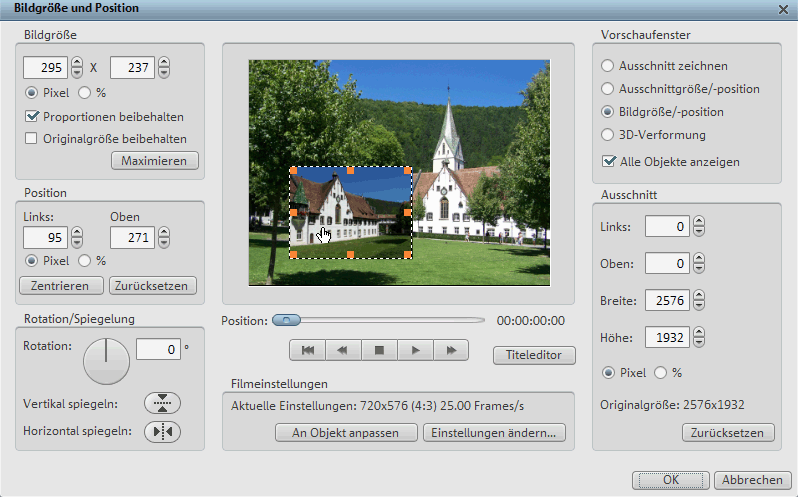Toggle Proportionen beibehalten checkbox
Image resolution: width=798 pixels, height=497 pixels.
[x=32, y=116]
